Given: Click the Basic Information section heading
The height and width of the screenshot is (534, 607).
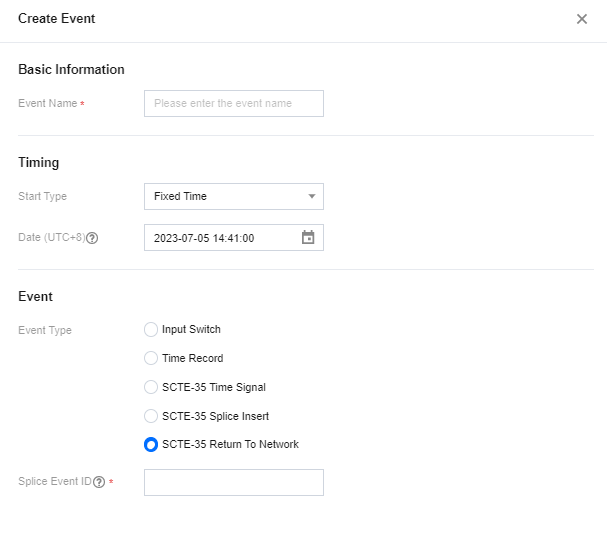Looking at the screenshot, I should point(71,70).
